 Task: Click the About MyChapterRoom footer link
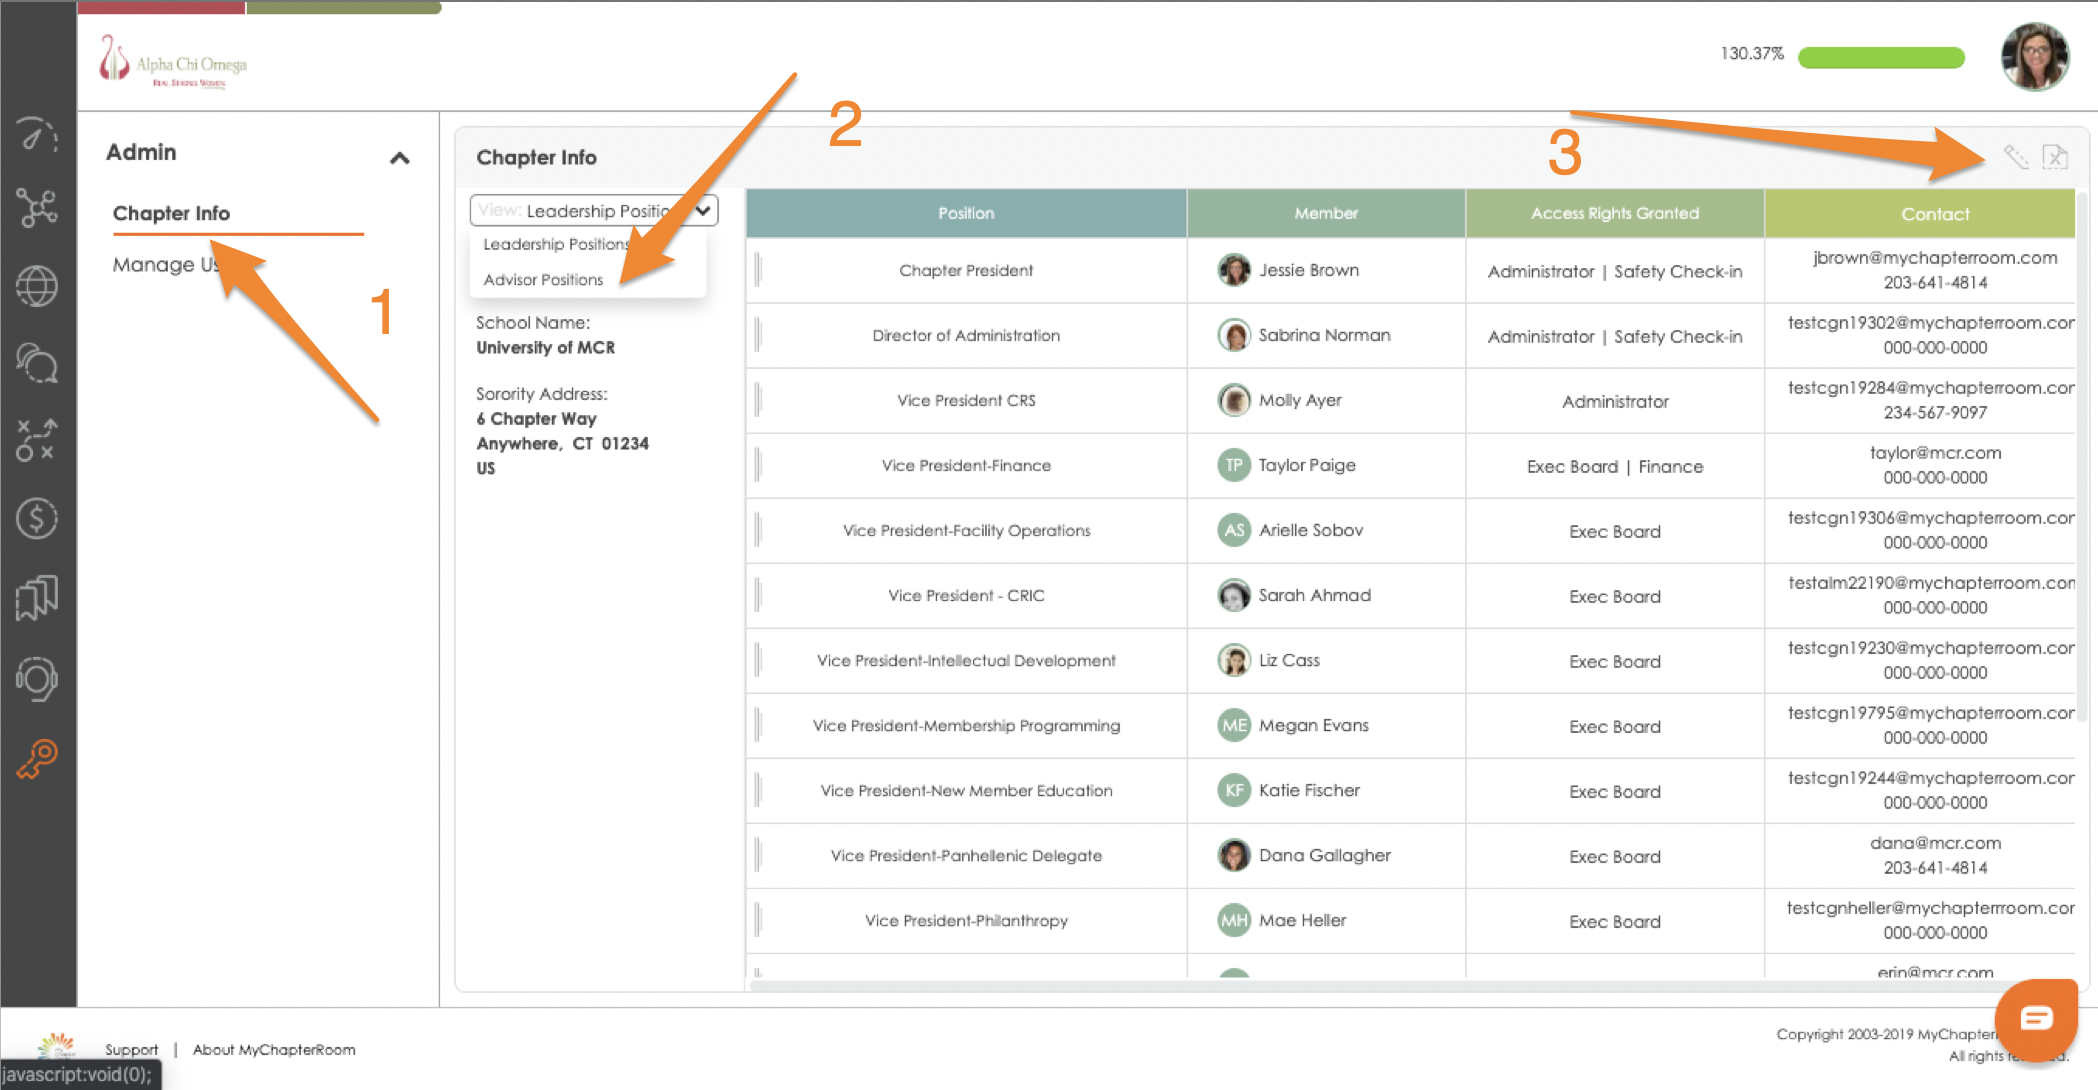(x=274, y=1049)
